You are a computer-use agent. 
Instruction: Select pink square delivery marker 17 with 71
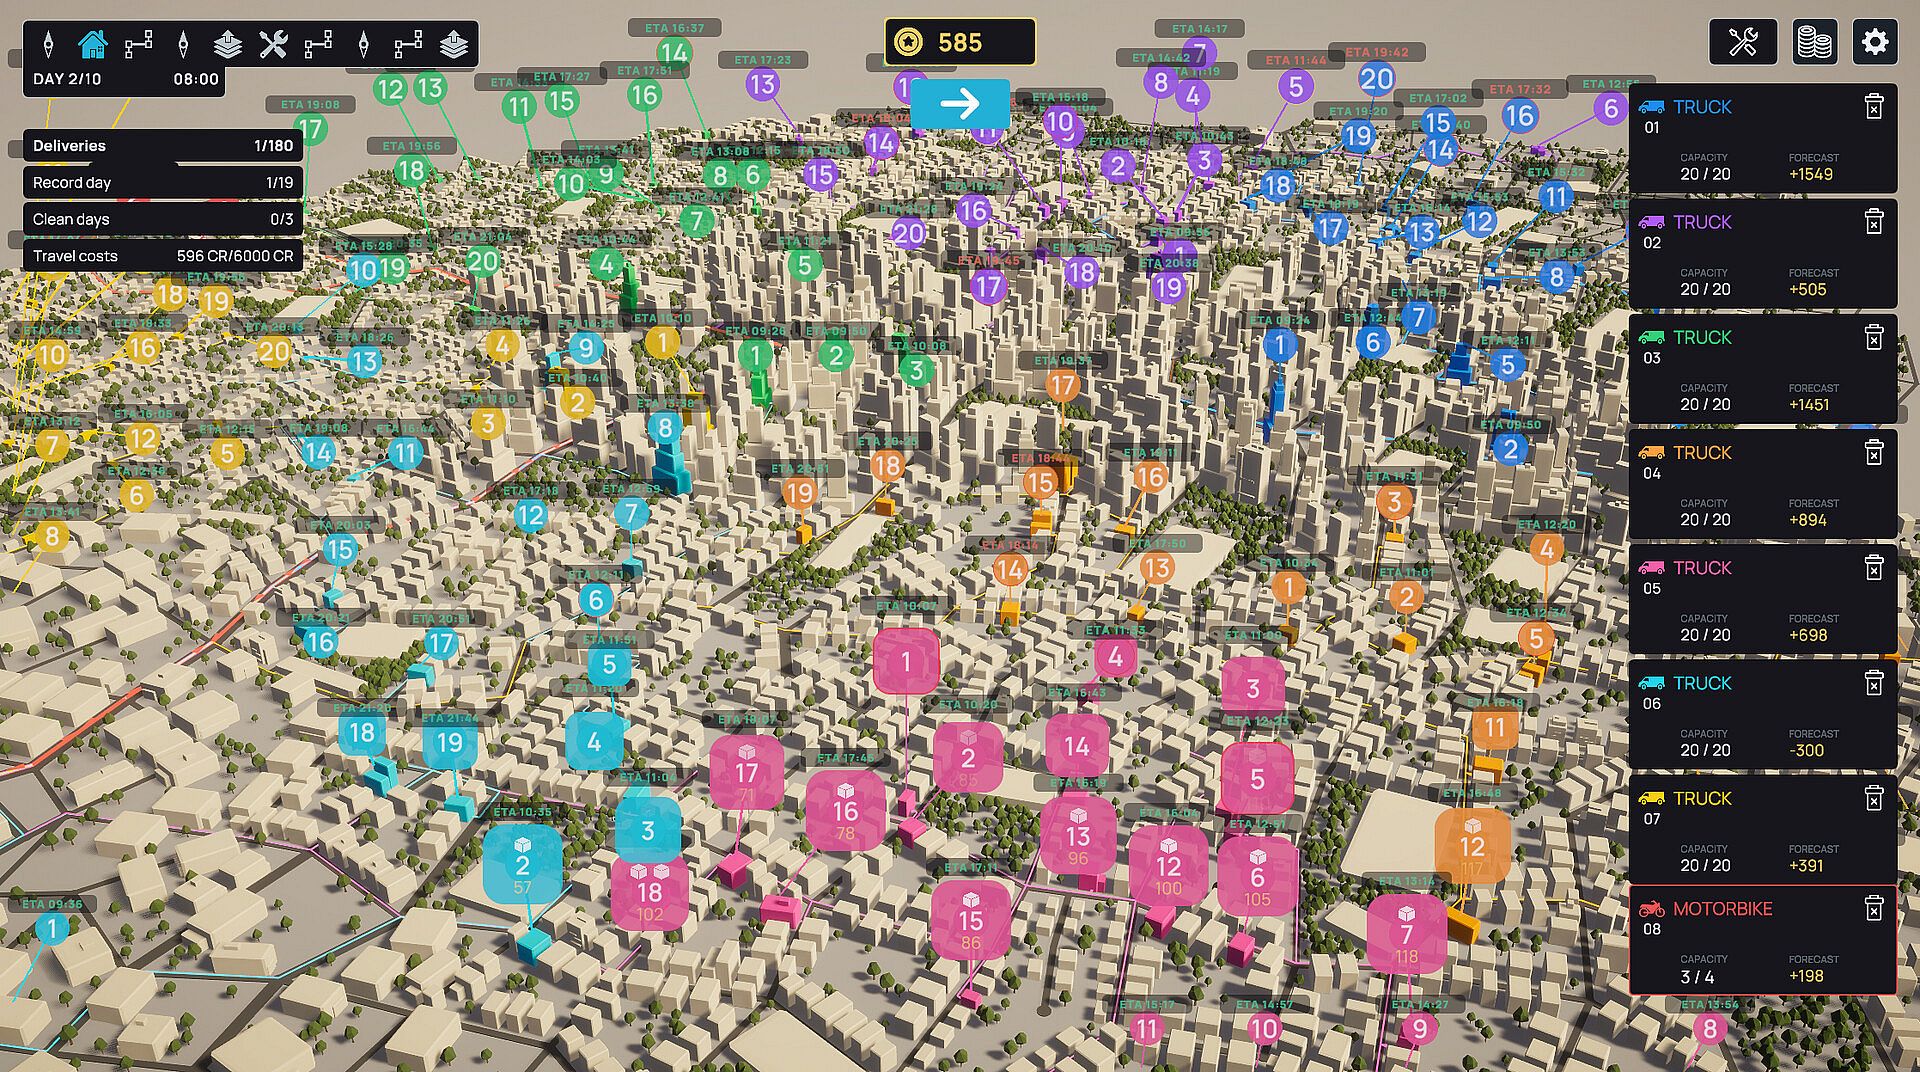746,774
